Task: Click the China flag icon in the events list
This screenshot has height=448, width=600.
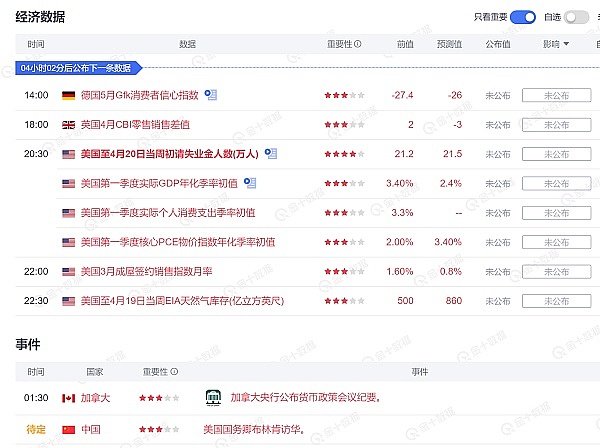Action: pos(68,429)
